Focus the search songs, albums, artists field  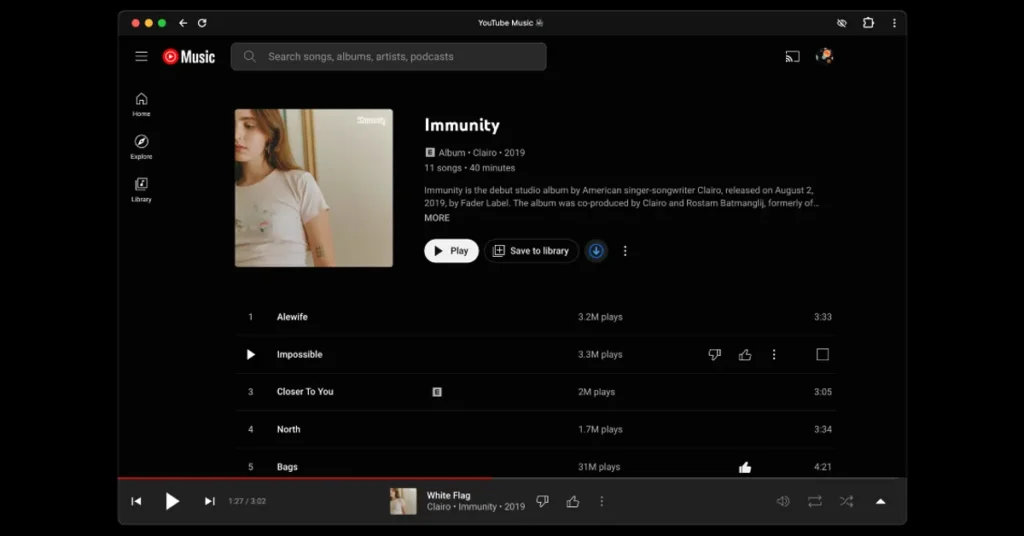coord(389,57)
